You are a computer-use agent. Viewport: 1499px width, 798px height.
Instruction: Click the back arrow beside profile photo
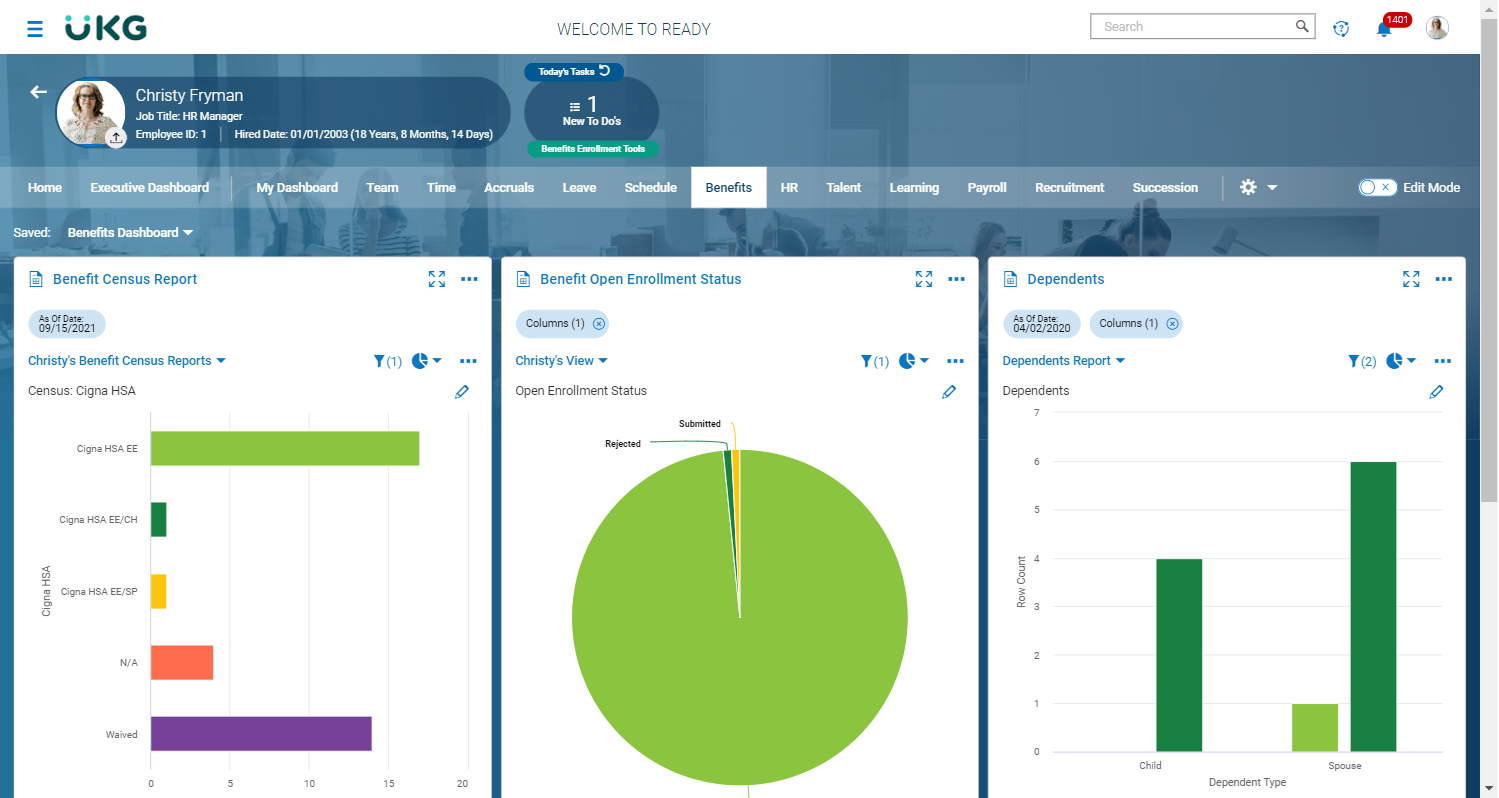pos(38,92)
